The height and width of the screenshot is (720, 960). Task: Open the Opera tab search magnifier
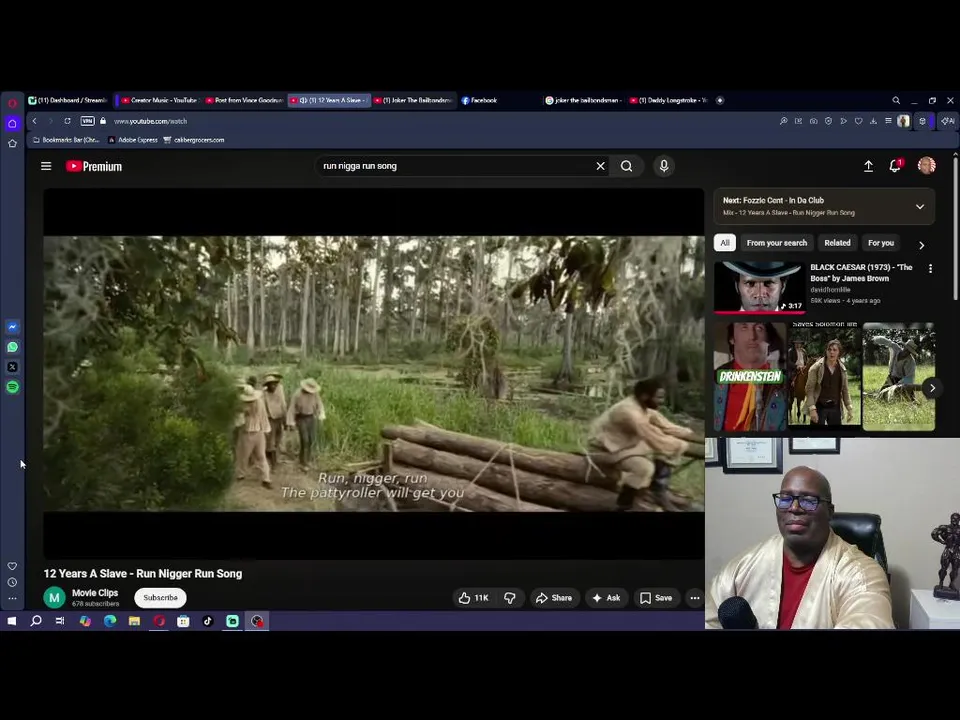point(896,100)
